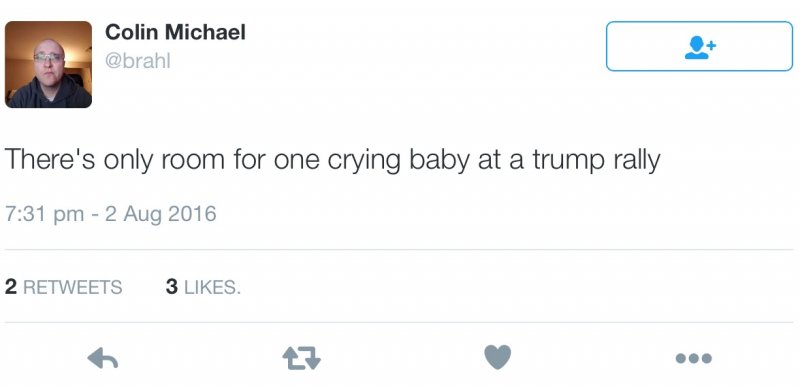Open profile via Colin Michael name

[175, 33]
